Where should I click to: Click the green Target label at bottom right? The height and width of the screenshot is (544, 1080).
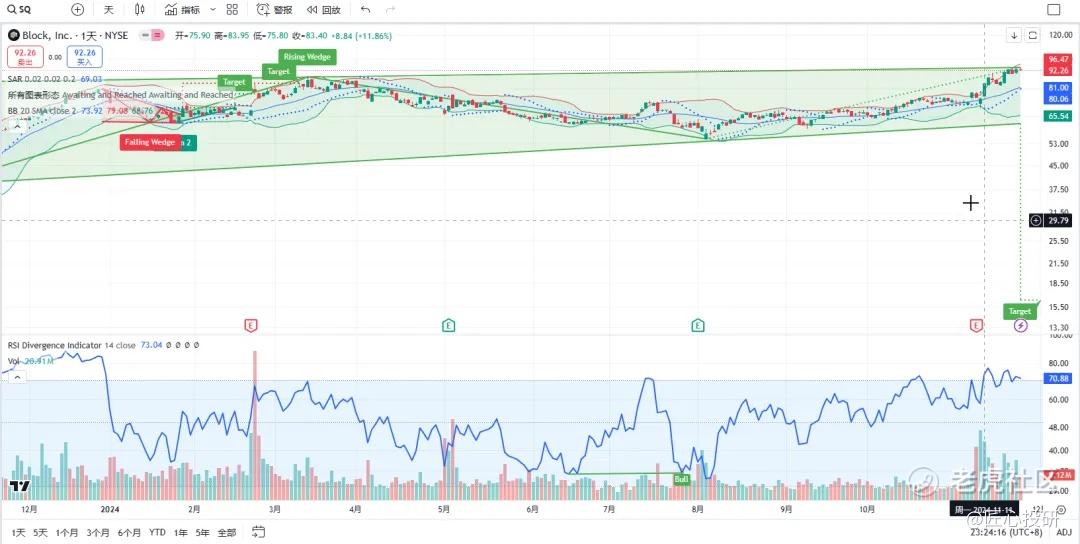point(1020,311)
